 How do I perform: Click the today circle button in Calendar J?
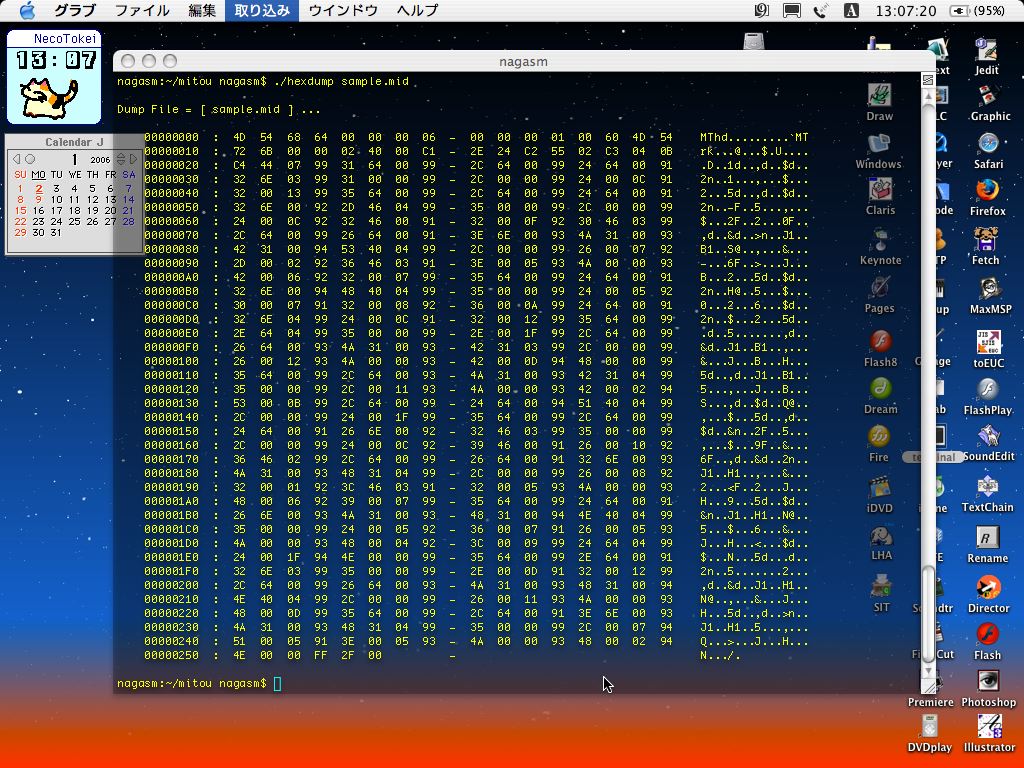[29, 159]
